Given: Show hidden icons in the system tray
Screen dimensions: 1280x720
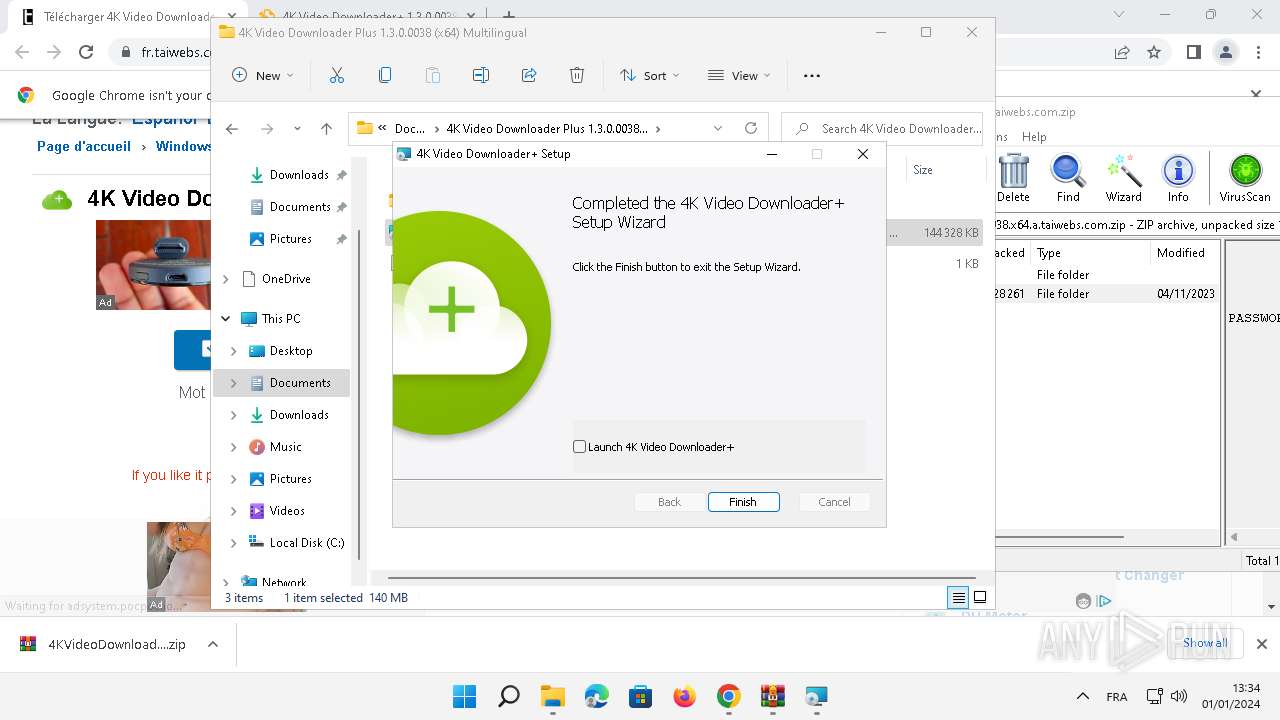Looking at the screenshot, I should (1082, 696).
